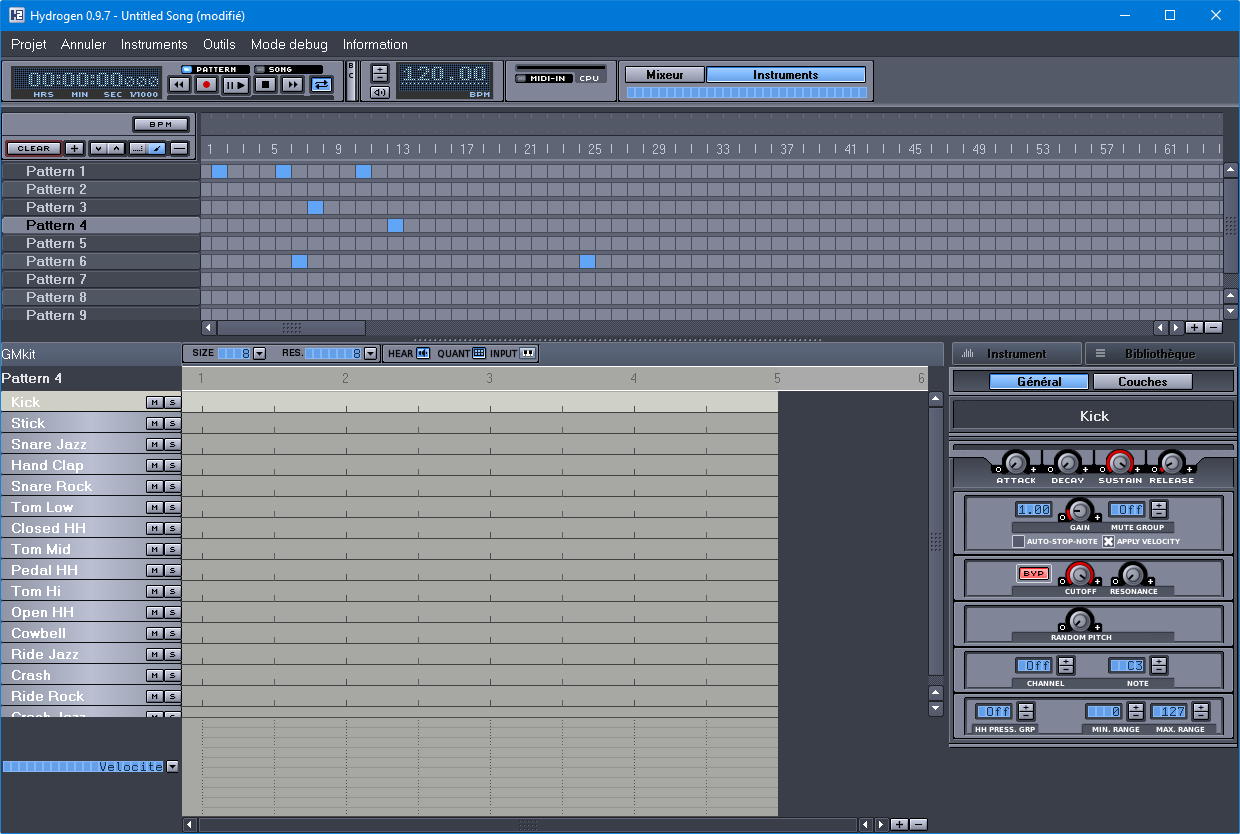Open the Instruments menu
1240x834 pixels.
tap(154, 44)
